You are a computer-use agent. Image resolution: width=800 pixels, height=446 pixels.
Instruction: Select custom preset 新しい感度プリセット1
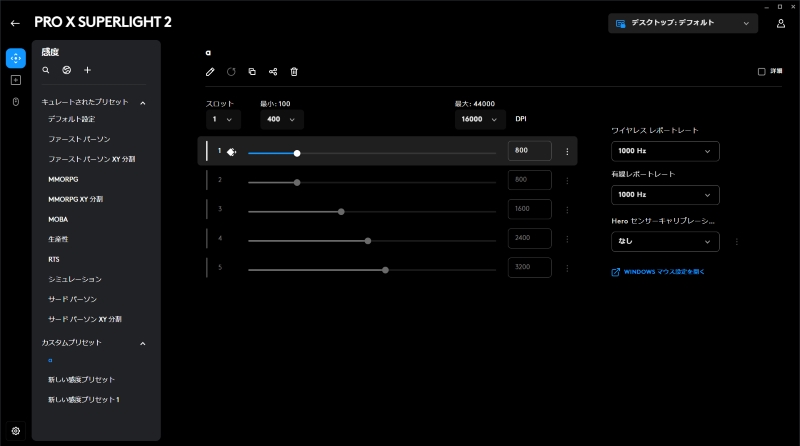pyautogui.click(x=84, y=400)
